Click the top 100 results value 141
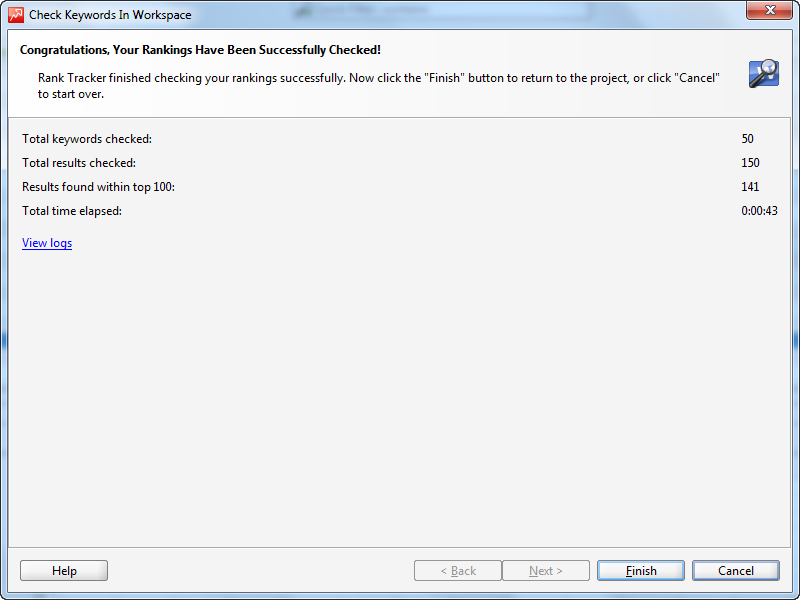This screenshot has height=600, width=800. [x=751, y=187]
